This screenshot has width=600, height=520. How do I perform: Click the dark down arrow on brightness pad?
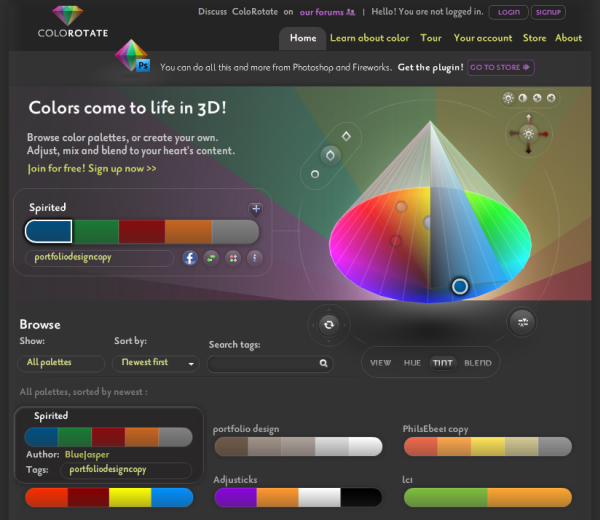(529, 148)
